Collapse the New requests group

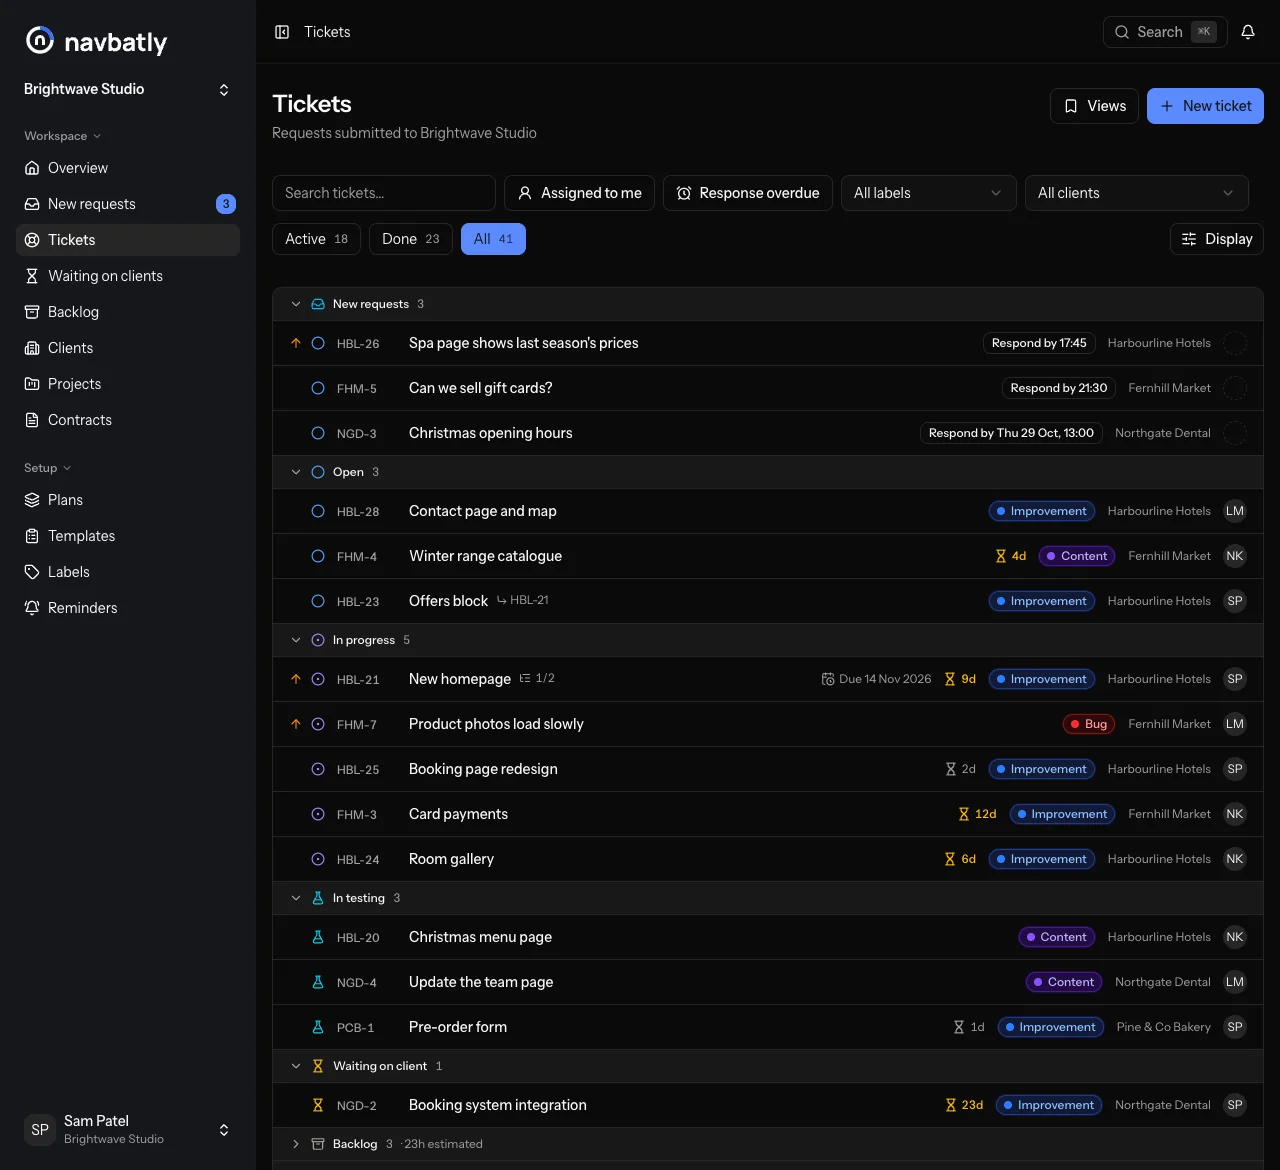pos(296,304)
